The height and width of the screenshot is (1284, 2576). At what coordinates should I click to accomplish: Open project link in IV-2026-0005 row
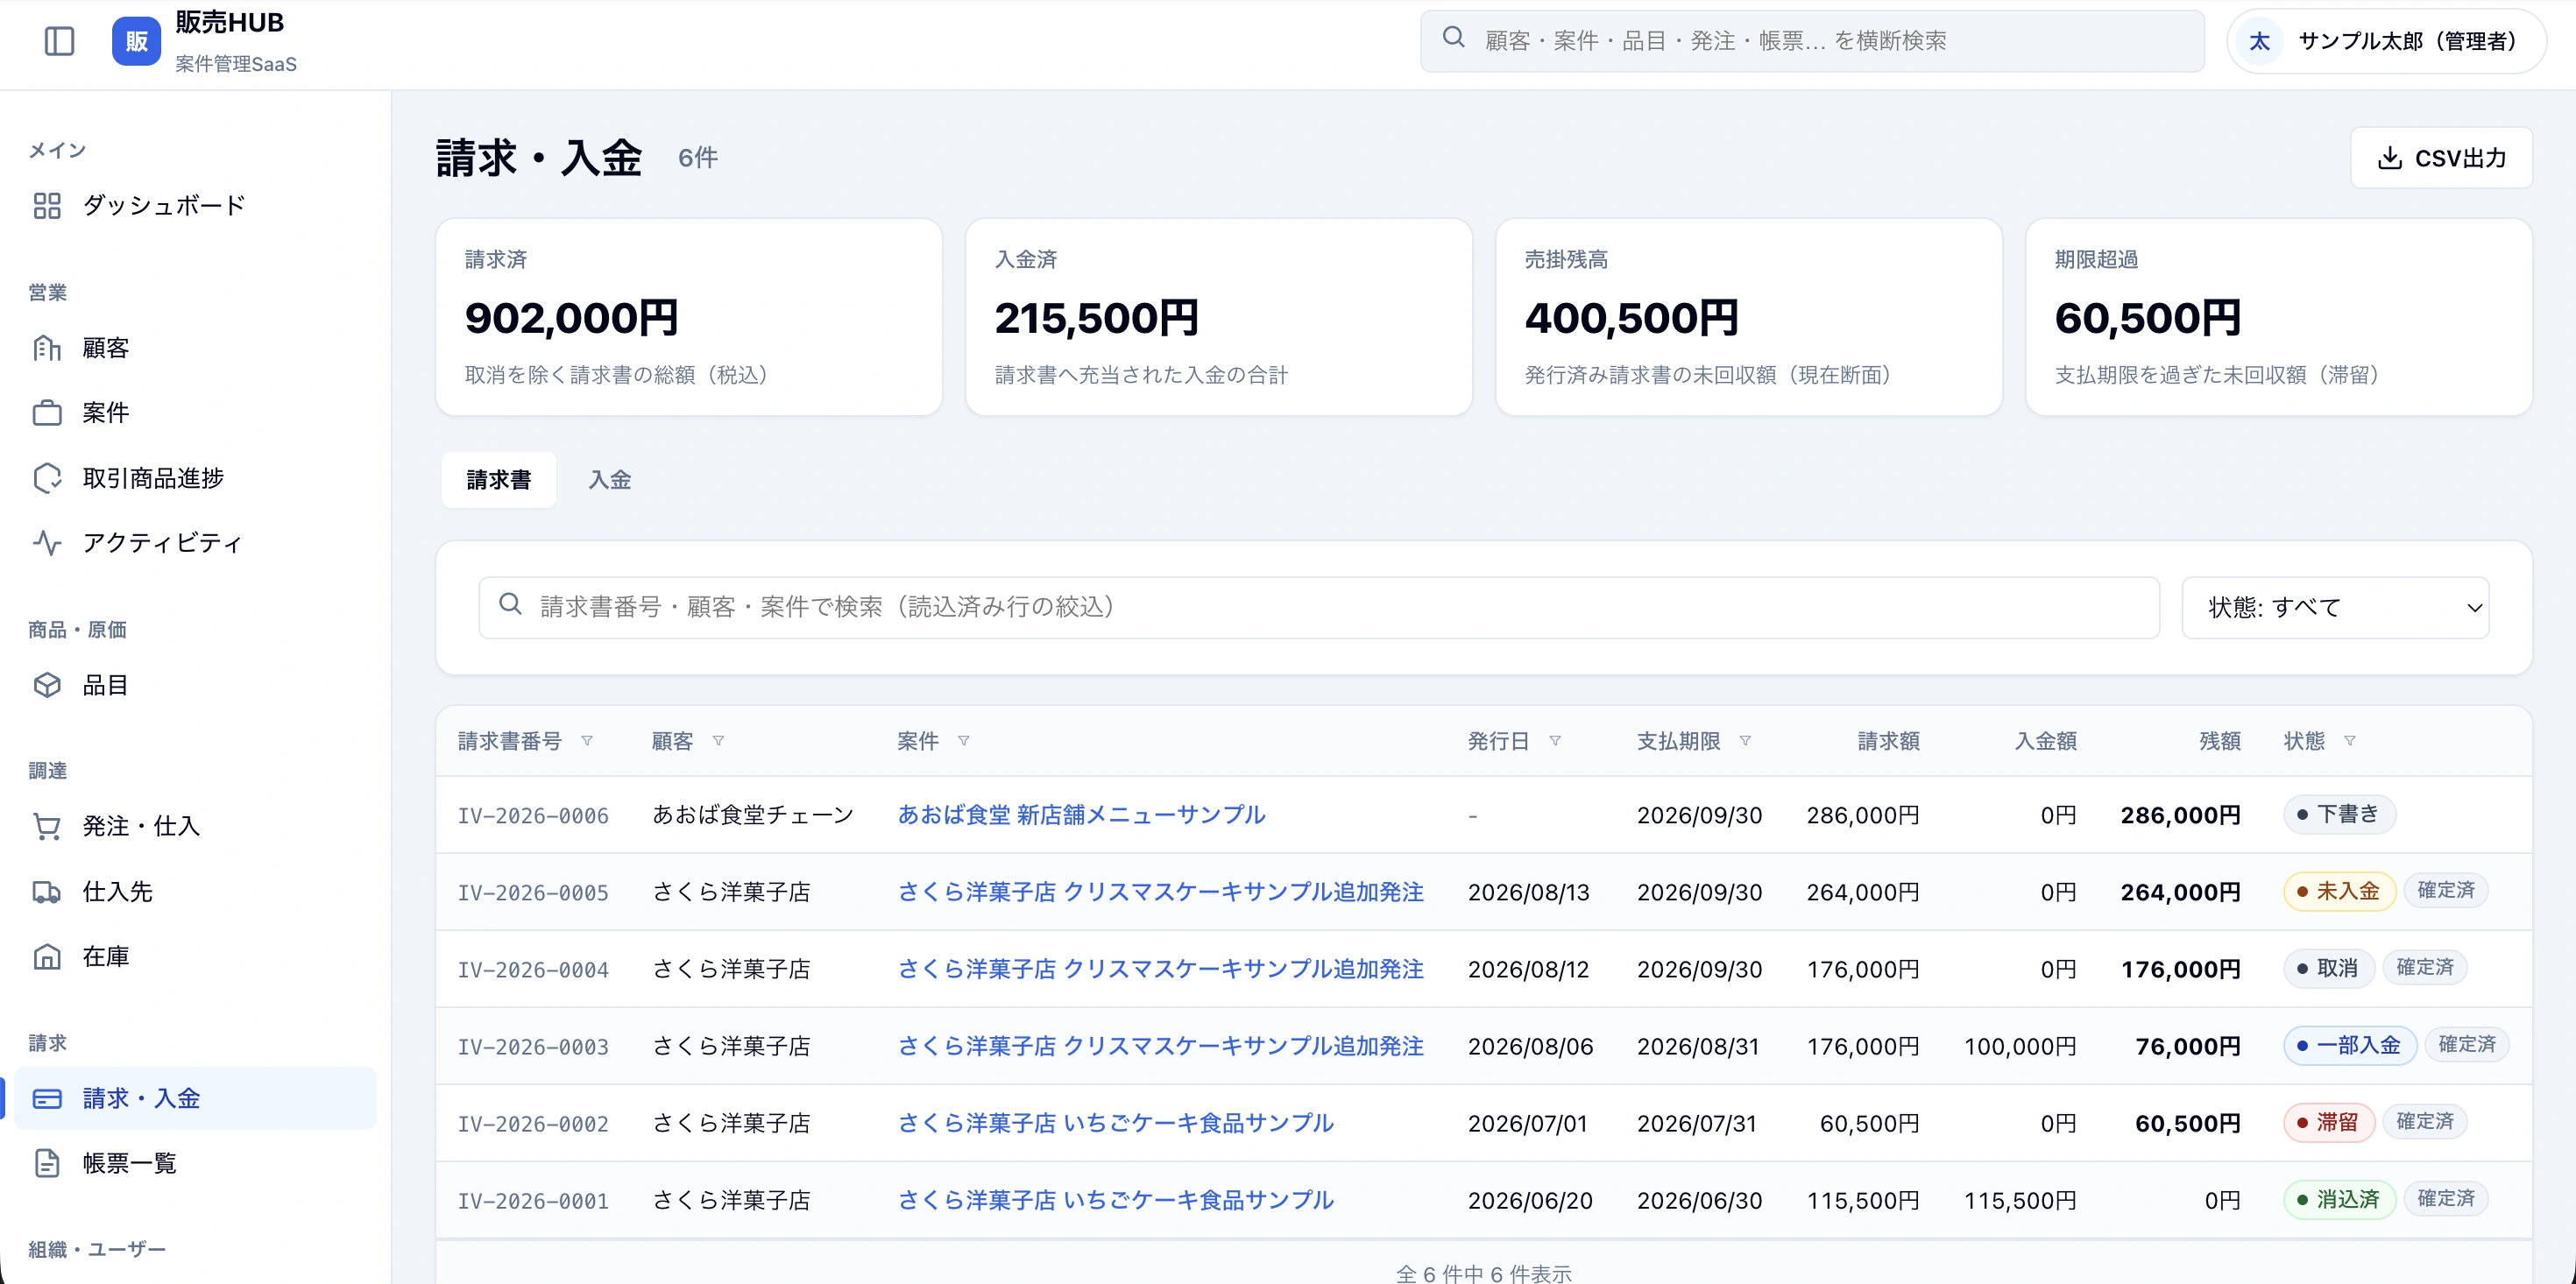[1160, 892]
